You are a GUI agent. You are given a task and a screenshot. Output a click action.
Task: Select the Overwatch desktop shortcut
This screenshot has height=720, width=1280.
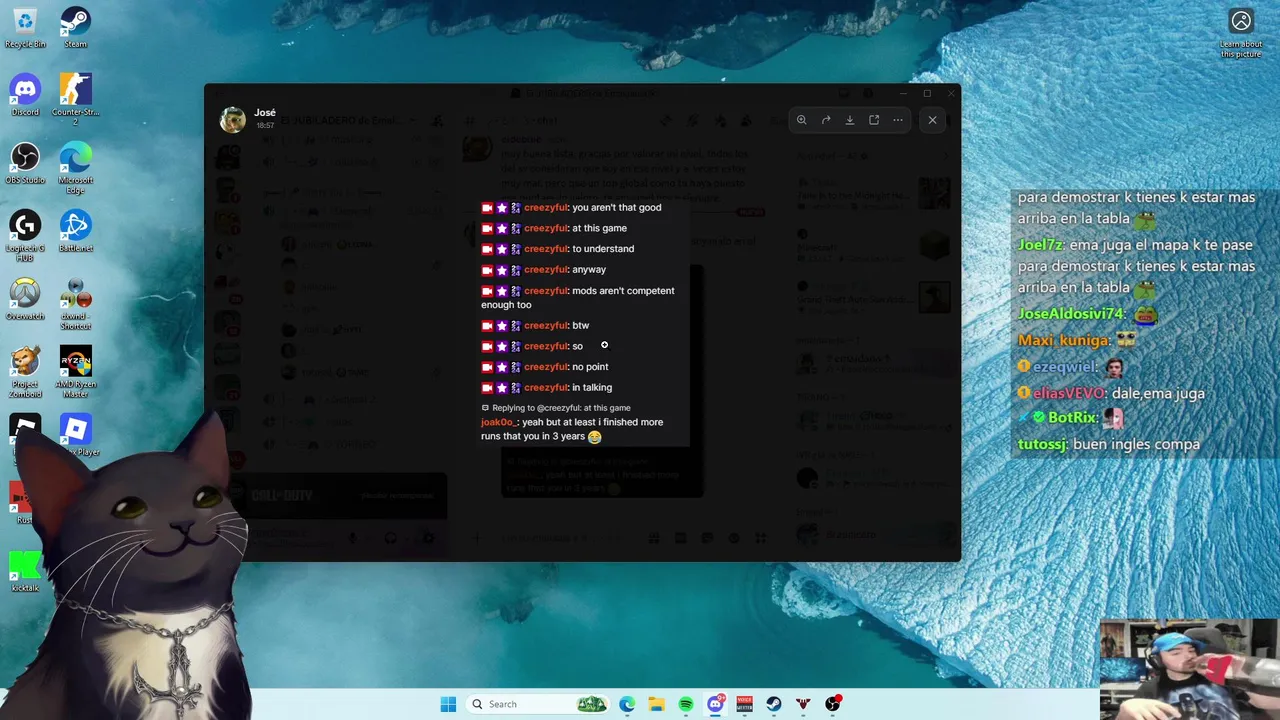click(x=25, y=300)
